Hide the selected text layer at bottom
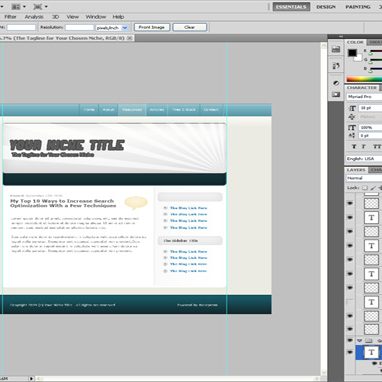Screen dimensions: 382x382 (350, 352)
